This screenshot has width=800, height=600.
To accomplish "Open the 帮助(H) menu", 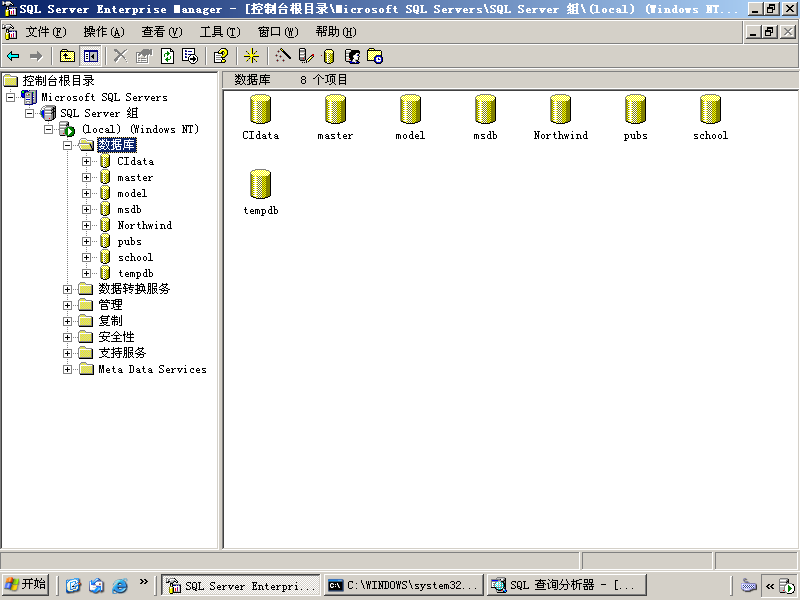I will click(x=336, y=32).
